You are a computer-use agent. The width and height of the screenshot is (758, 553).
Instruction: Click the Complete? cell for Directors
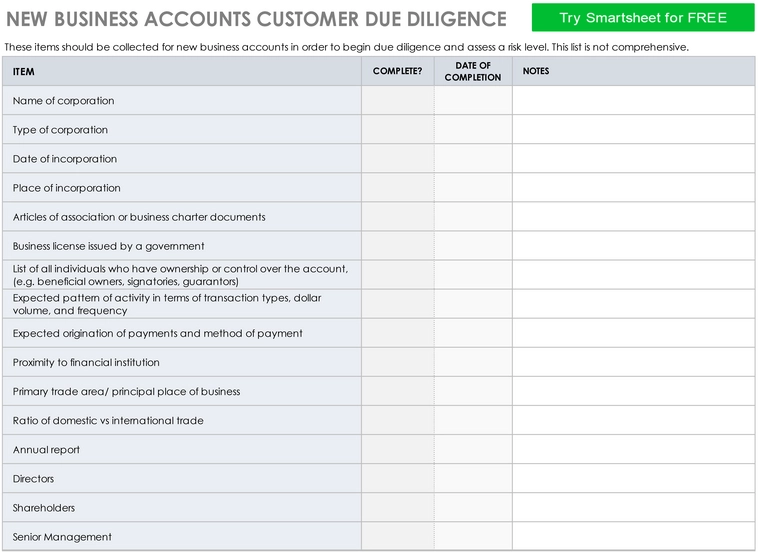[398, 479]
